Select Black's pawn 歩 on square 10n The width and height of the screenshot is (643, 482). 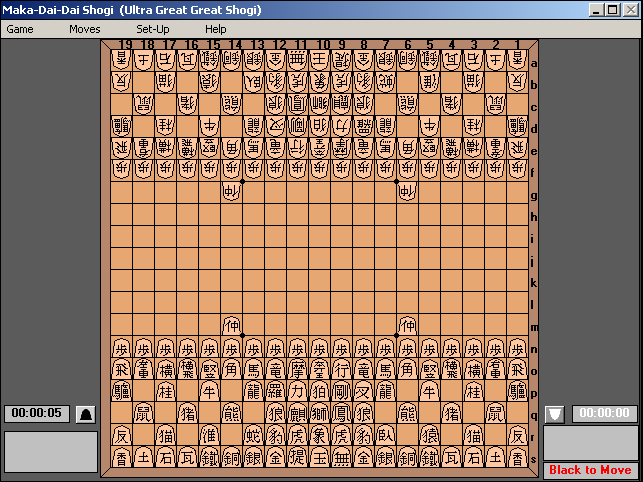319,347
